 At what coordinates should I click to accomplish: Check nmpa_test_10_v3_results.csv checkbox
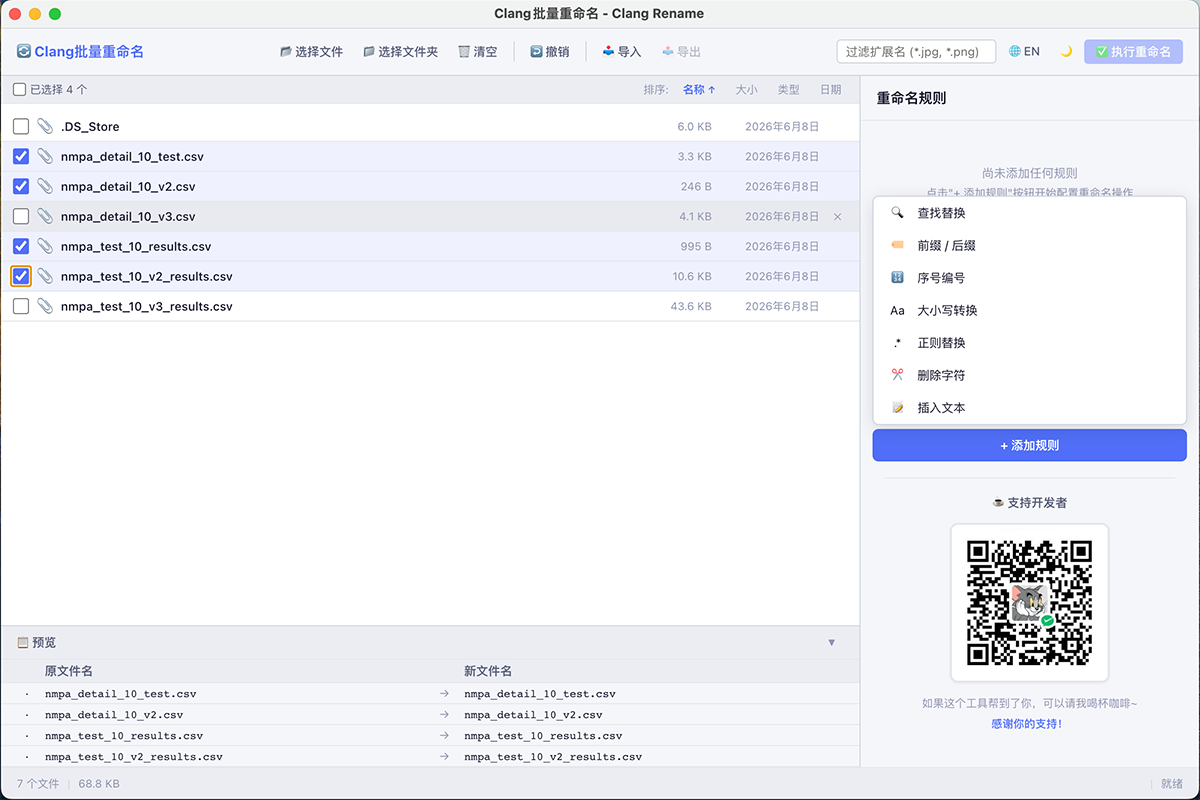click(x=21, y=306)
